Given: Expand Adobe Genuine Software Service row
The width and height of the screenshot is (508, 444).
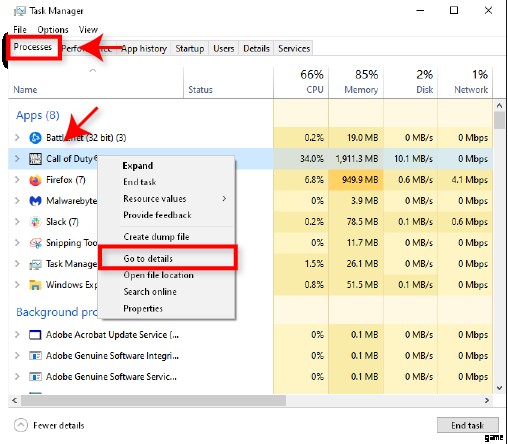Looking at the screenshot, I should pyautogui.click(x=17, y=376).
